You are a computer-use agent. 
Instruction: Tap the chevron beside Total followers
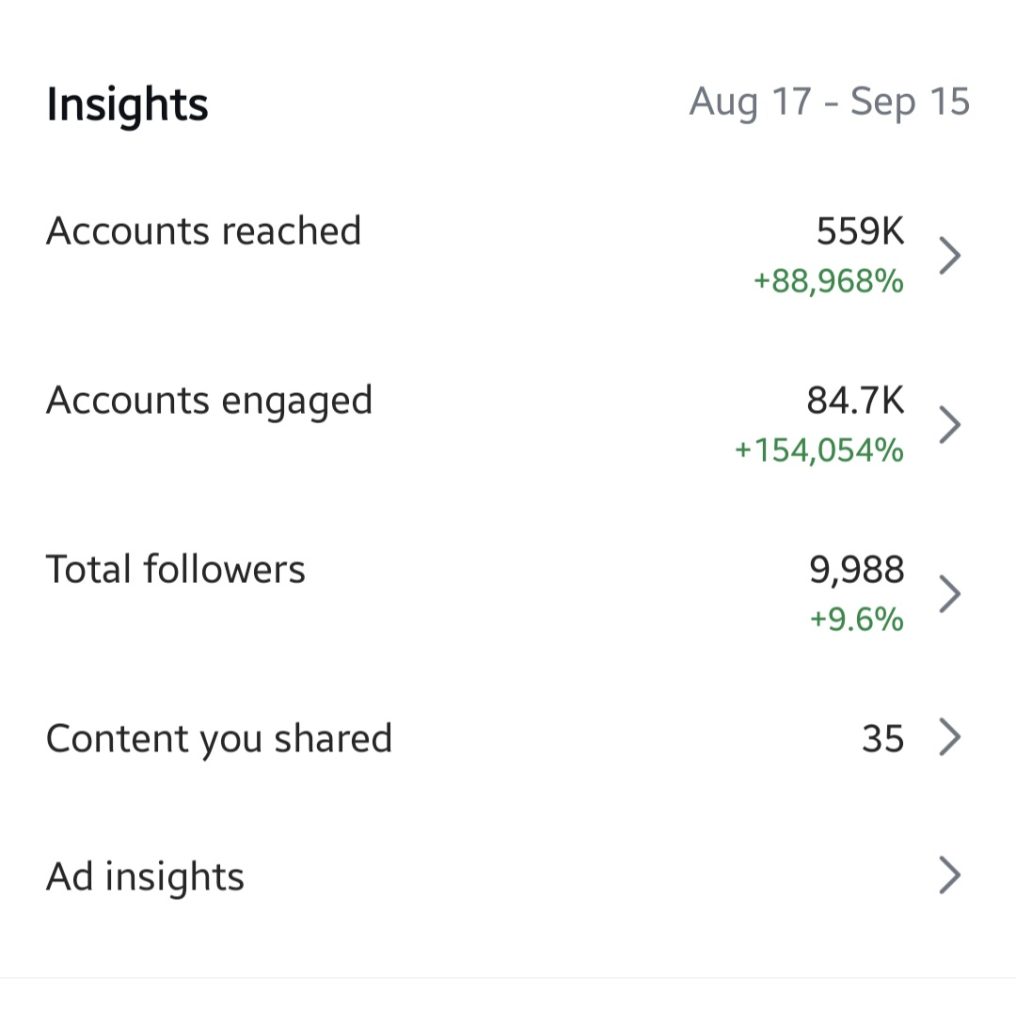coord(950,594)
